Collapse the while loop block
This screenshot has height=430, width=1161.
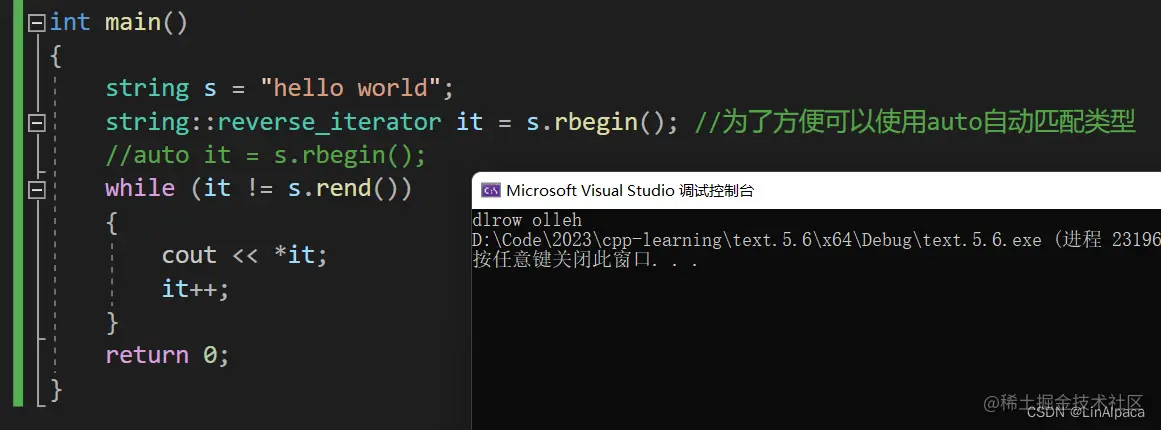click(x=36, y=189)
